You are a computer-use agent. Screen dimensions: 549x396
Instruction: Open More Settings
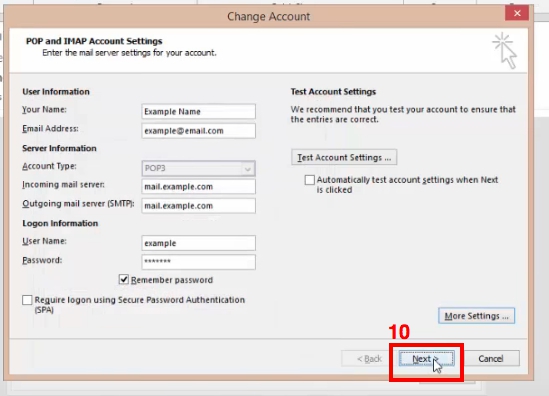pyautogui.click(x=476, y=316)
